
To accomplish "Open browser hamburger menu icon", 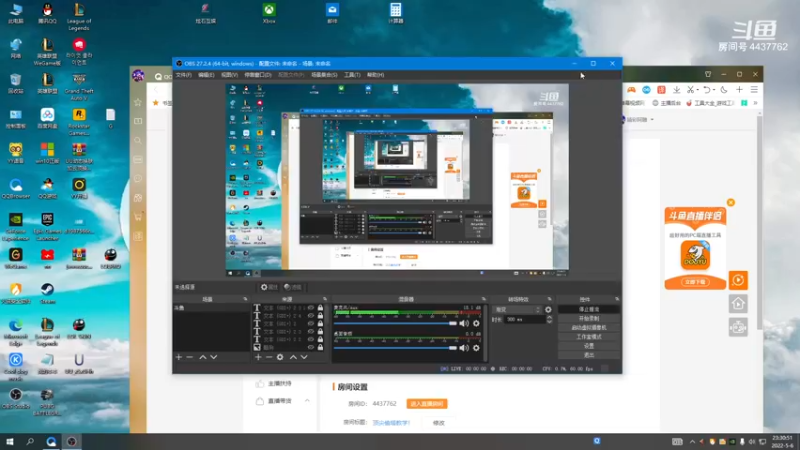I will point(754,90).
